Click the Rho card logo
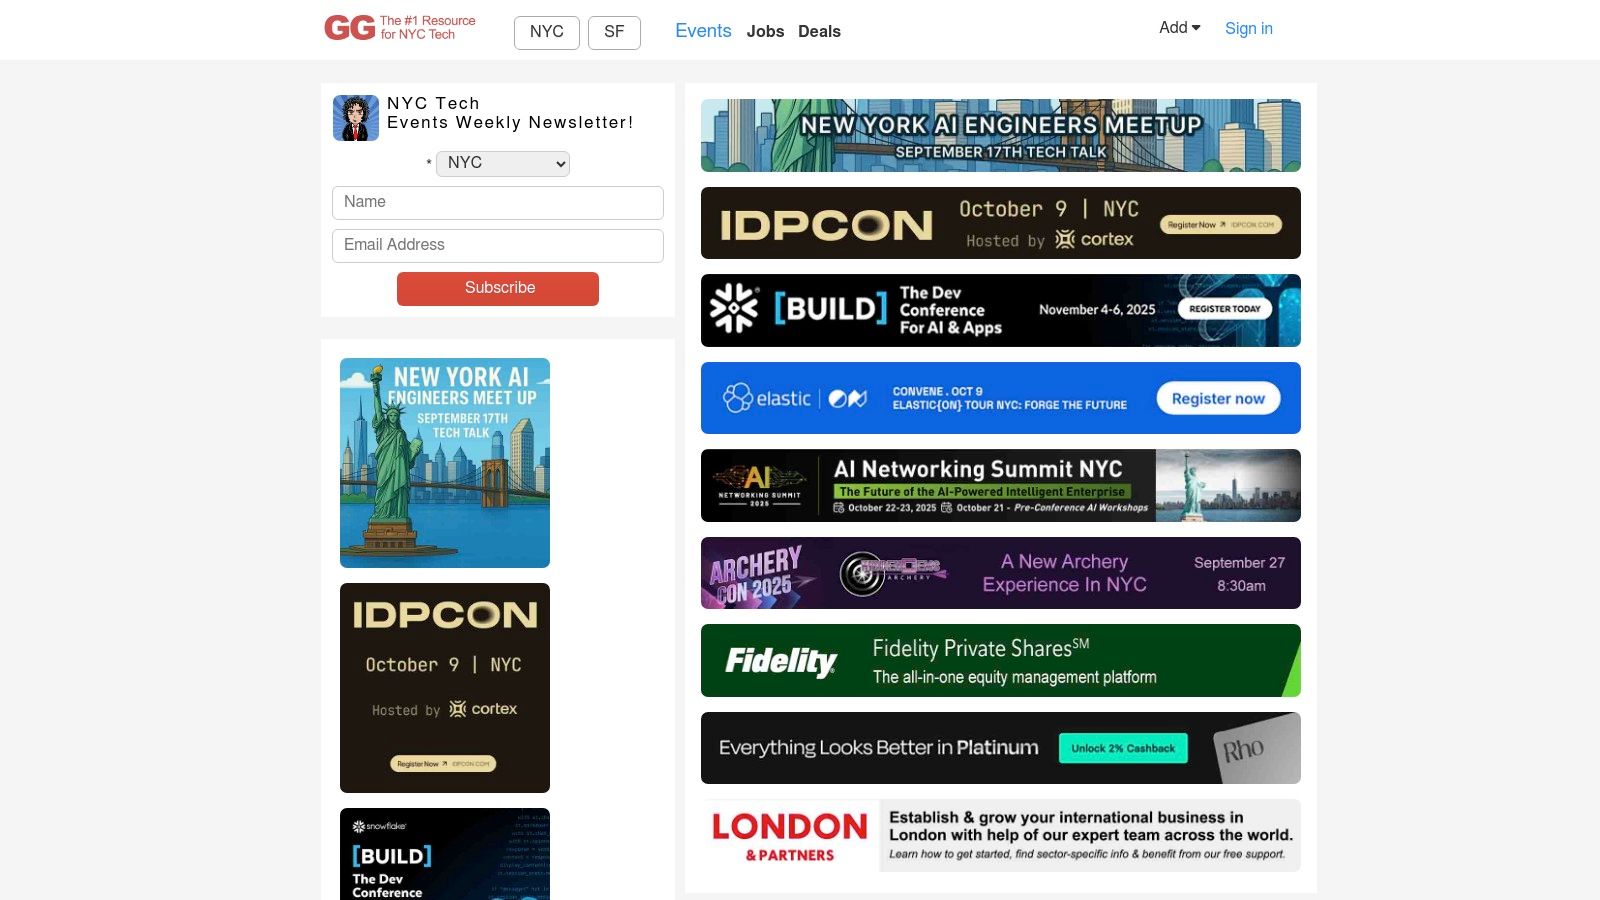The width and height of the screenshot is (1600, 900). tap(1243, 749)
